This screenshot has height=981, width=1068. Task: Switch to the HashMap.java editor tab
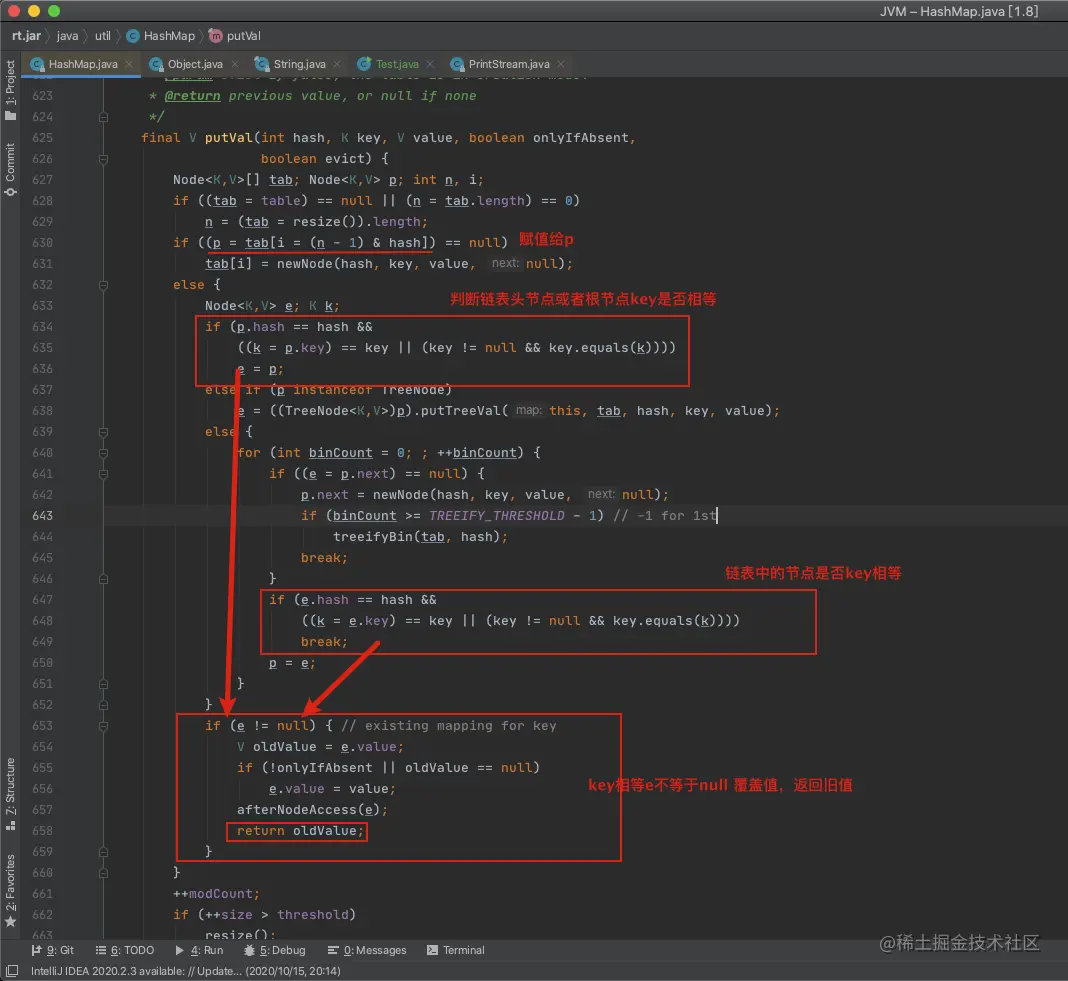(x=82, y=64)
